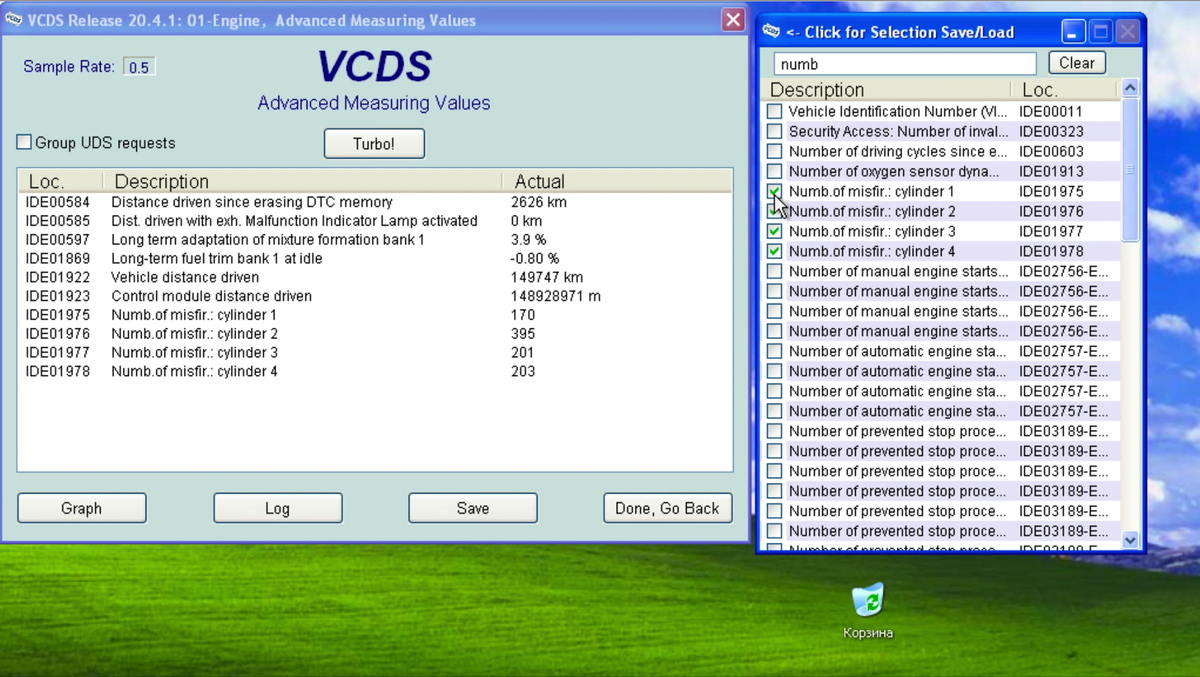This screenshot has width=1200, height=677.
Task: Click the Save button
Action: (473, 508)
